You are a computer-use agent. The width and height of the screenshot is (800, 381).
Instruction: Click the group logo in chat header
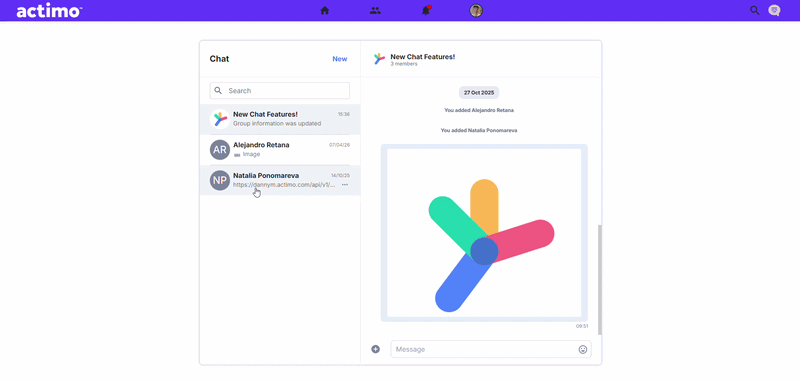(379, 59)
